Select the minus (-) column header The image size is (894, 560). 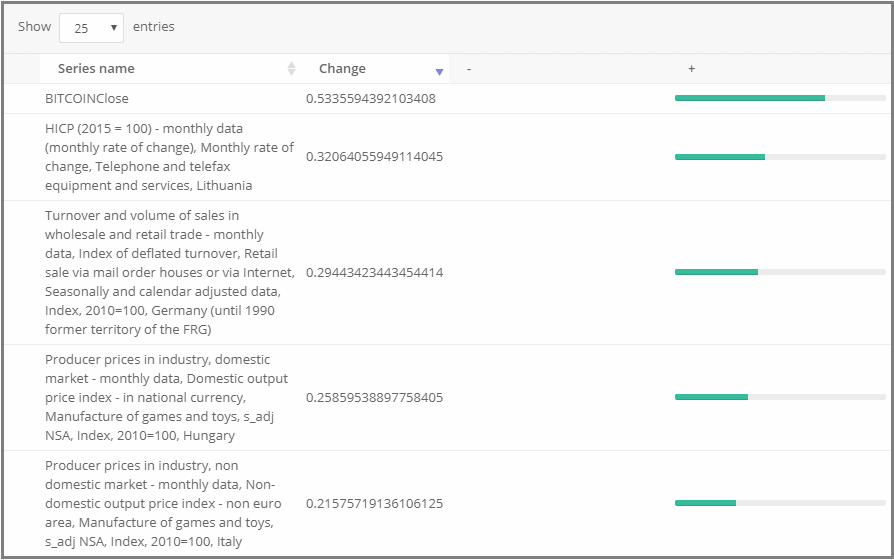(469, 69)
